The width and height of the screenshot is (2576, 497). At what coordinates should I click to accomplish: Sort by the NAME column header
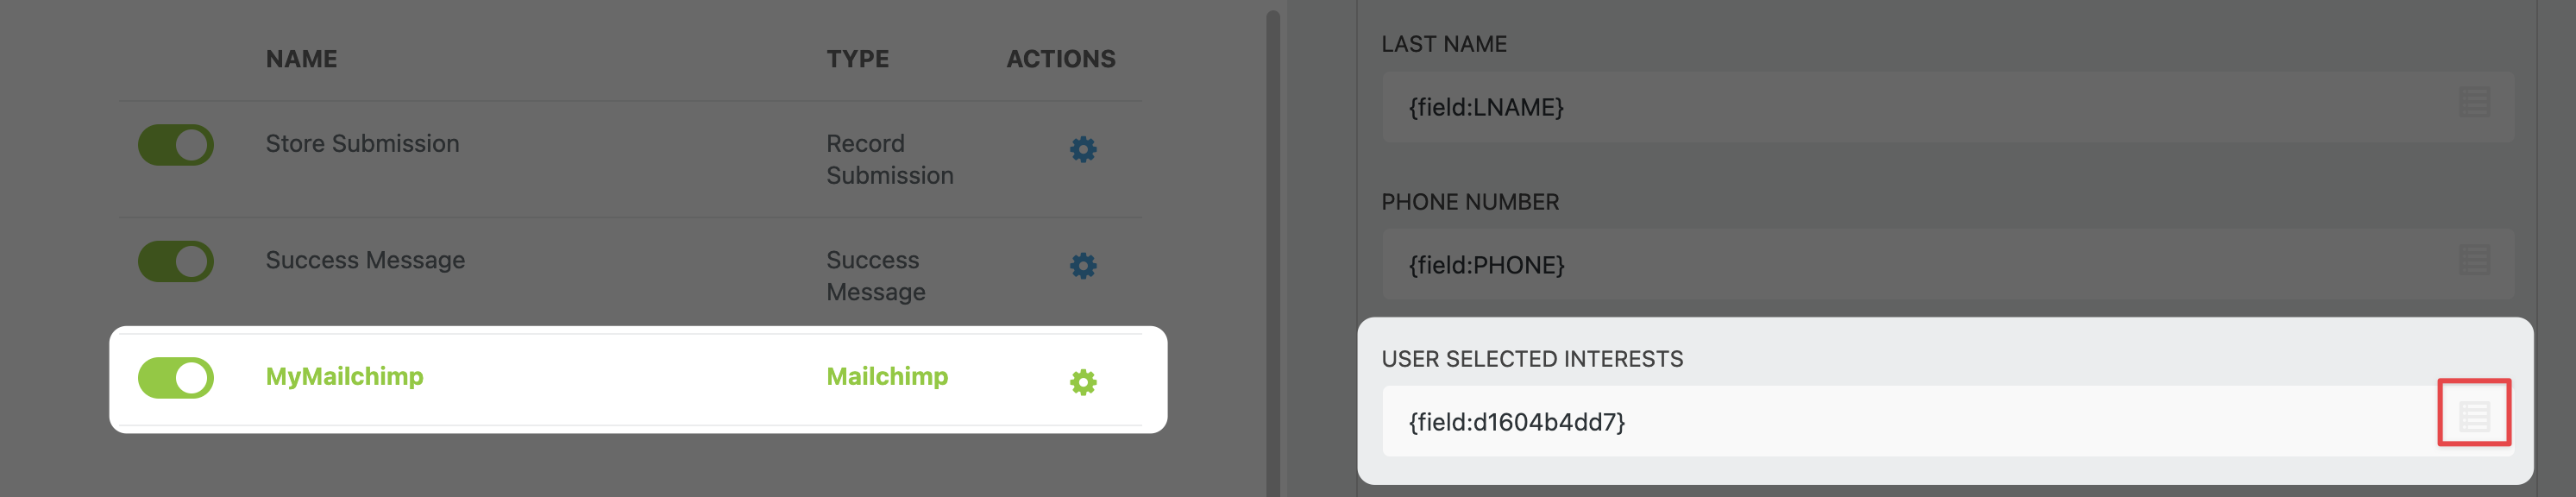point(301,59)
